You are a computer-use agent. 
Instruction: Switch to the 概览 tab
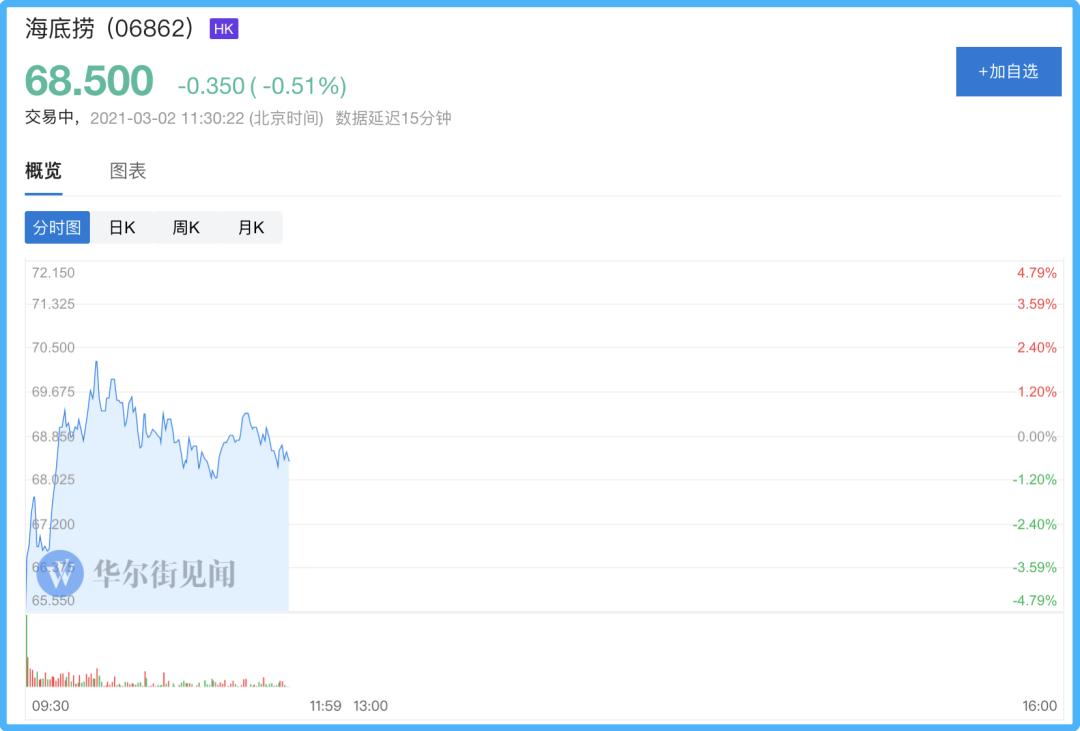pyautogui.click(x=43, y=171)
